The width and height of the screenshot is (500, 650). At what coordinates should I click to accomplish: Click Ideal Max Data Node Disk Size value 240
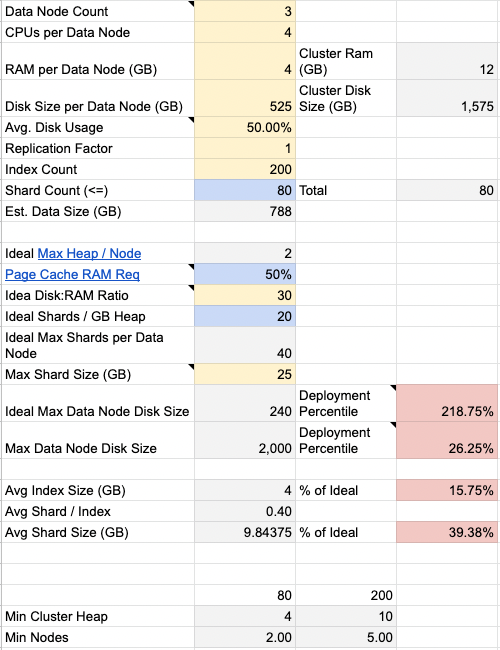click(x=245, y=403)
